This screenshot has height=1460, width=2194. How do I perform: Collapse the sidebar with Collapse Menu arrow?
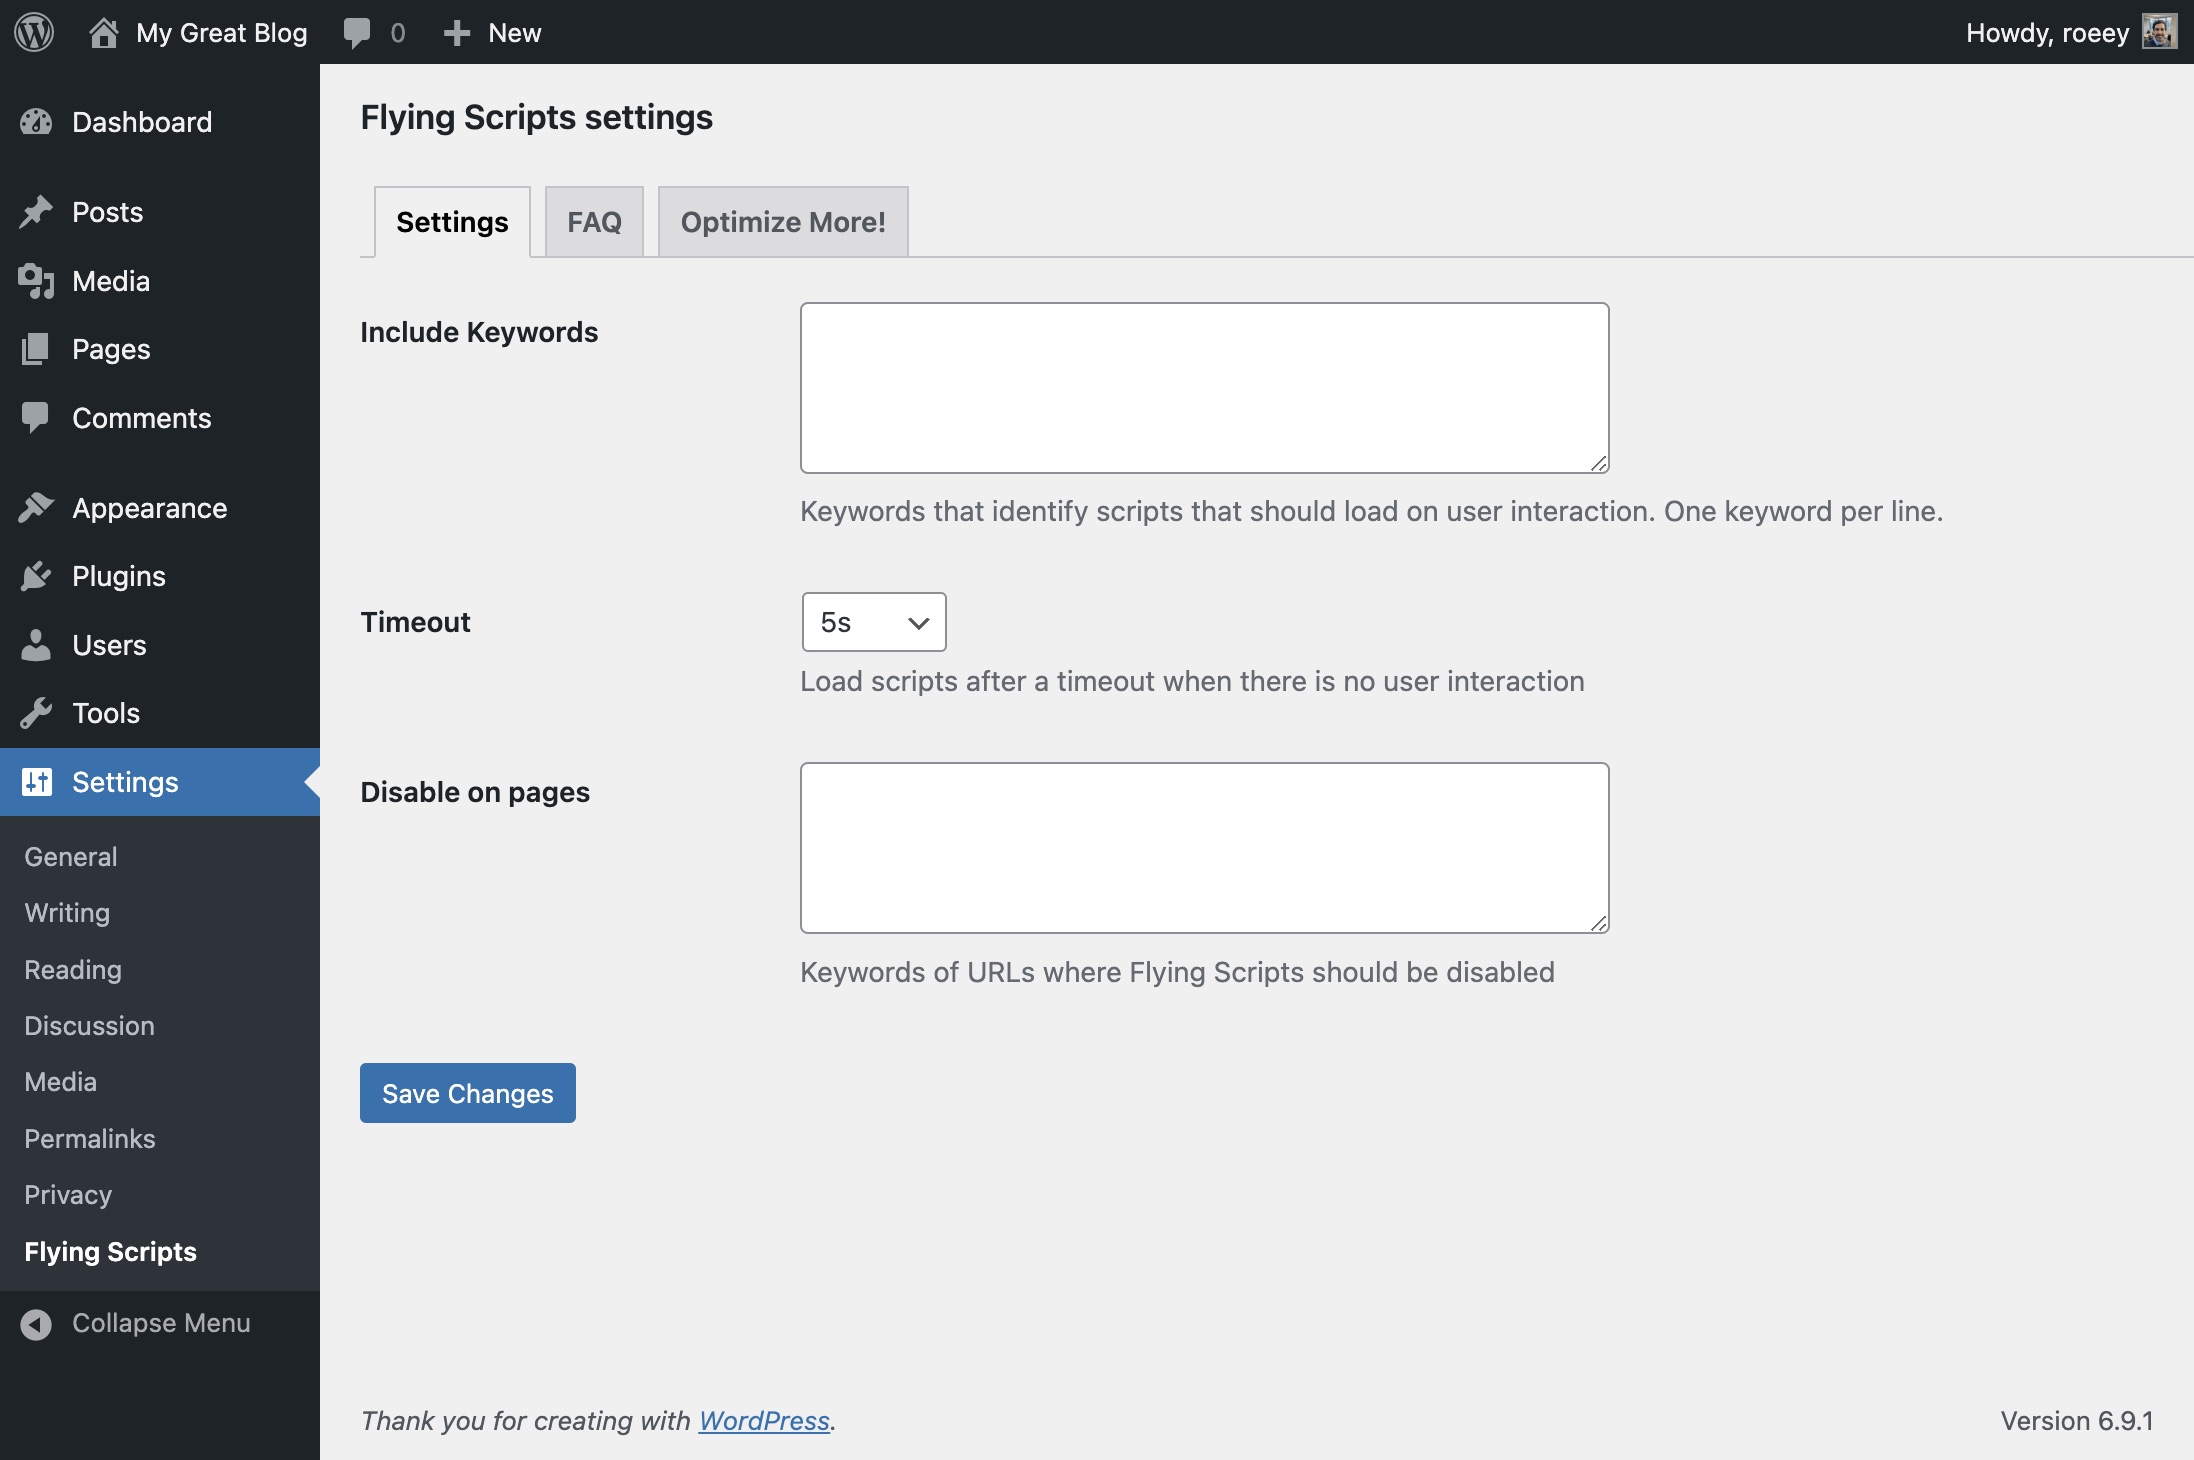[36, 1324]
